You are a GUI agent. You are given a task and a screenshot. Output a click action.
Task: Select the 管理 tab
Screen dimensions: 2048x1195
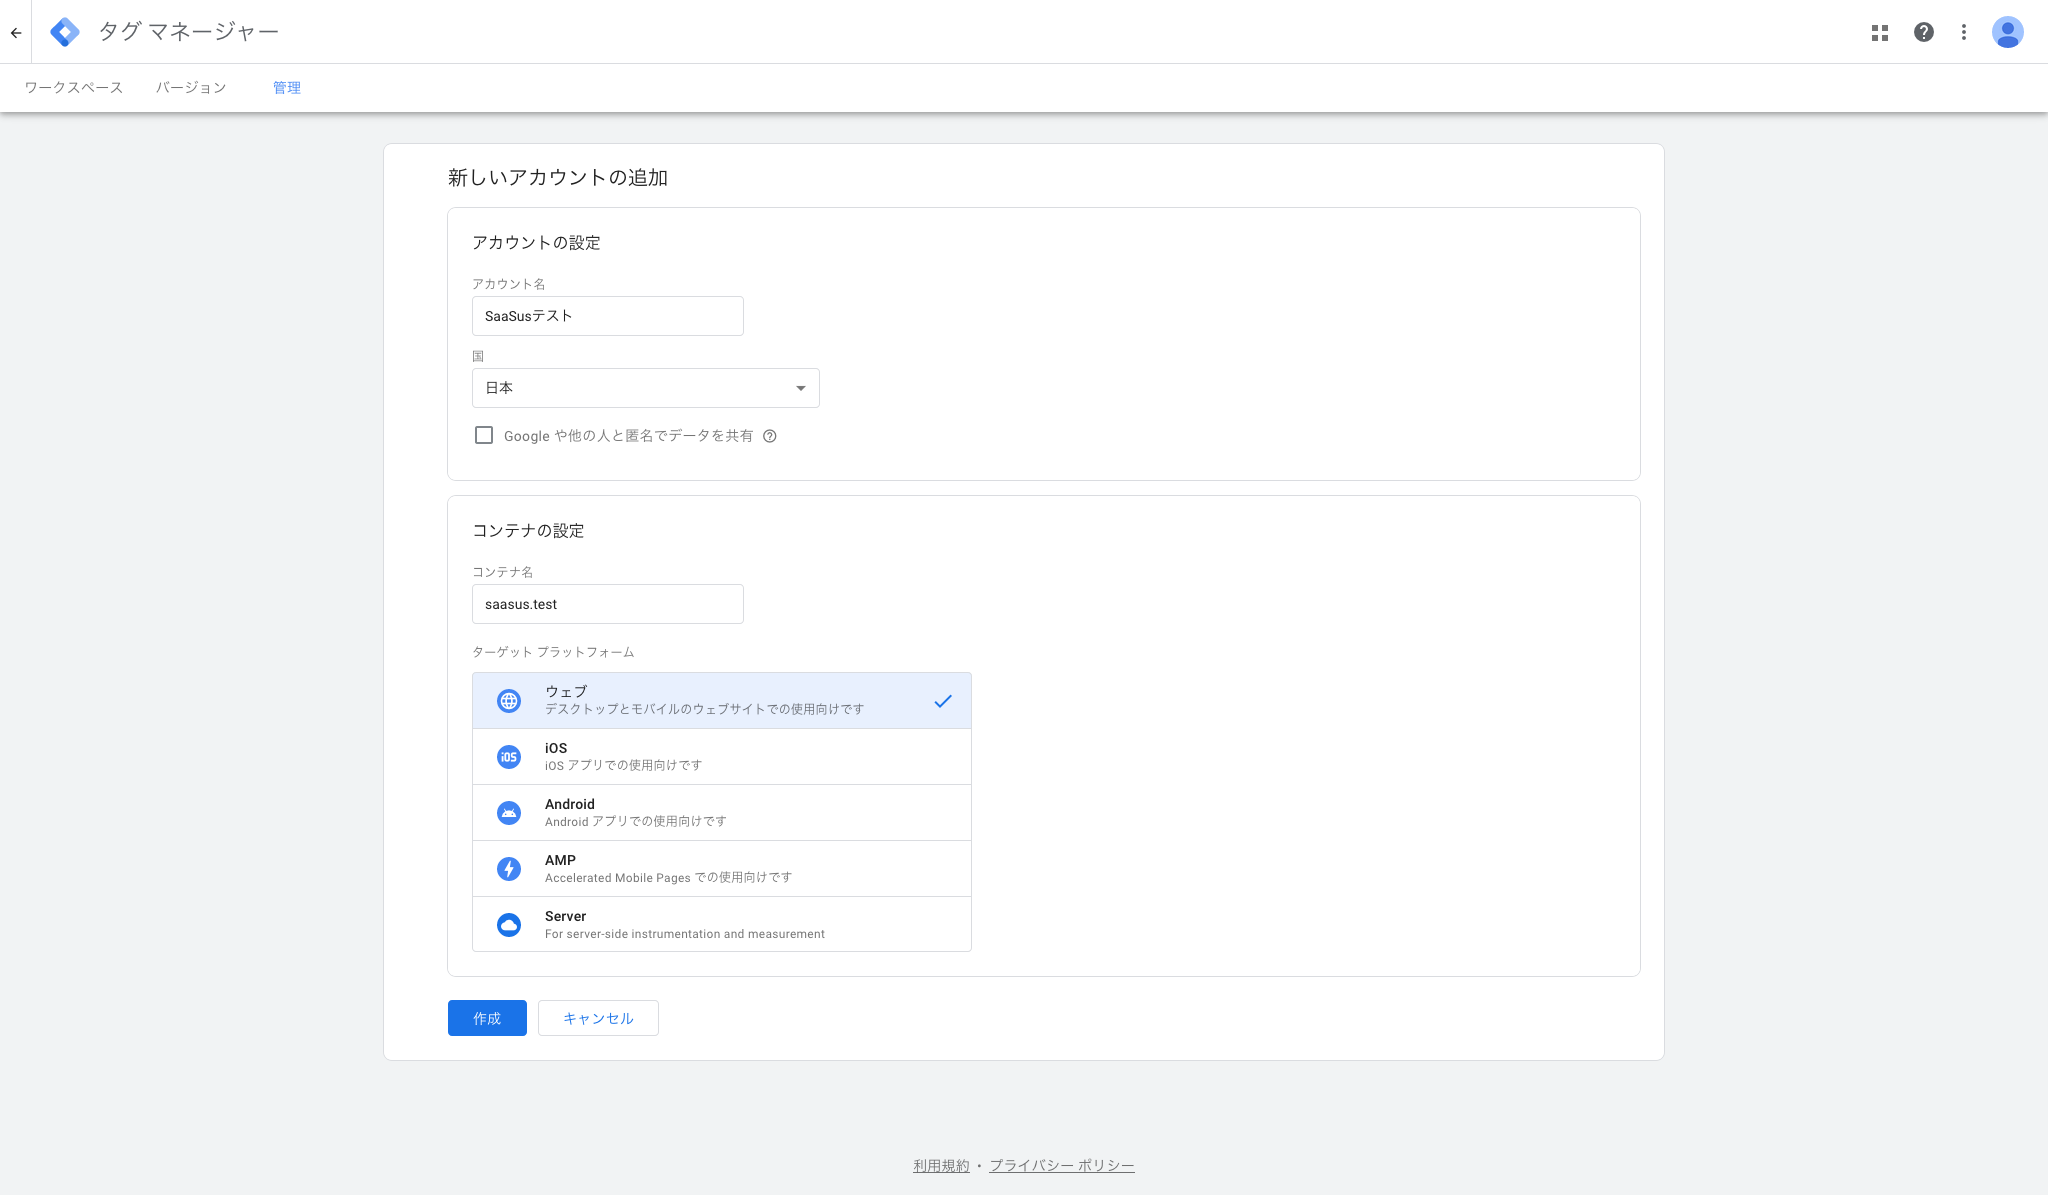coord(287,88)
